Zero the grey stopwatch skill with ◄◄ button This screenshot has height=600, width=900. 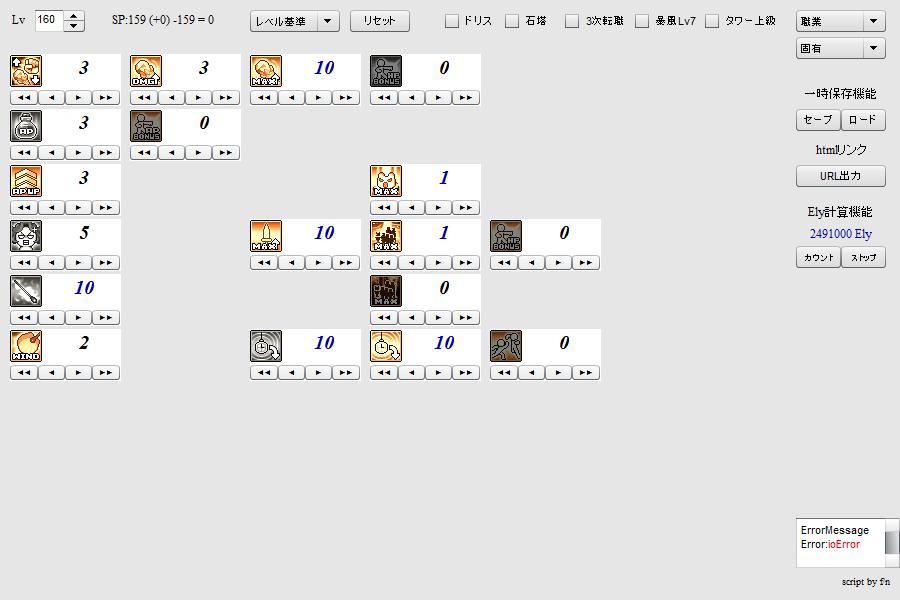pyautogui.click(x=264, y=373)
